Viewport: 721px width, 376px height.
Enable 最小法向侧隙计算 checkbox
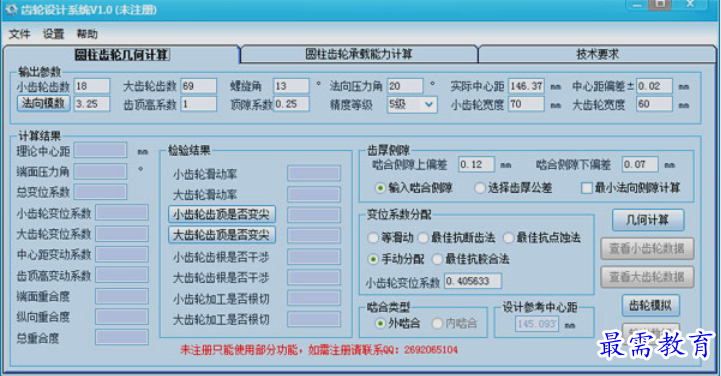click(x=586, y=188)
